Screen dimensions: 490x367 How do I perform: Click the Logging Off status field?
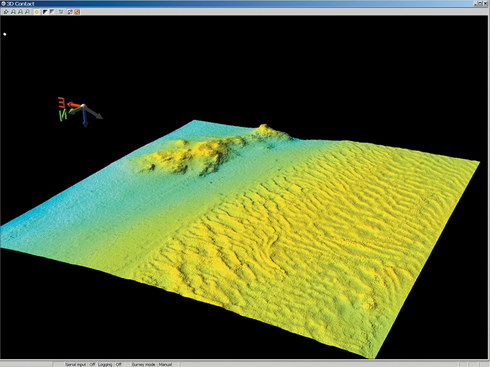pos(110,364)
